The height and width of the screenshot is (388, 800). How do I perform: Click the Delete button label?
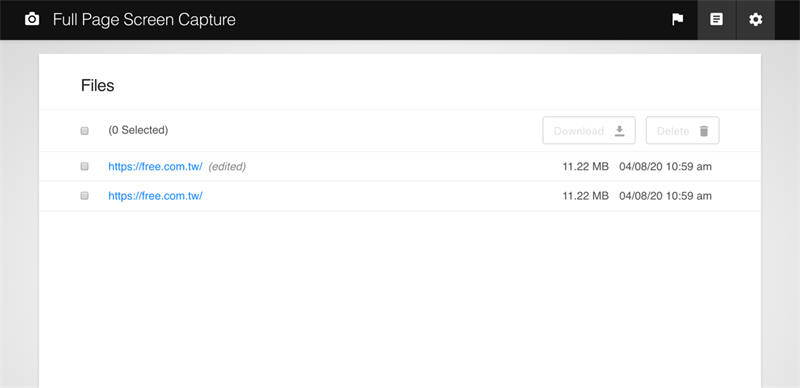coord(673,131)
